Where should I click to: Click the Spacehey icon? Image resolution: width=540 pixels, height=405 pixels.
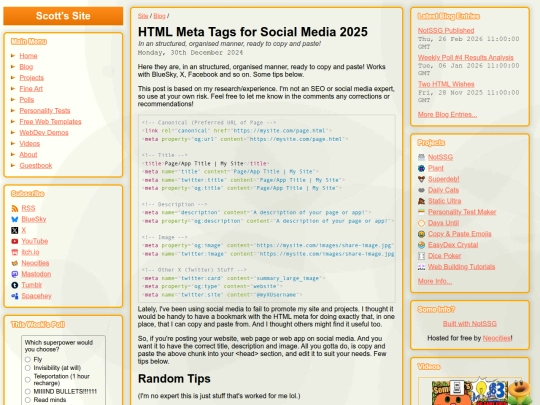coord(14,296)
